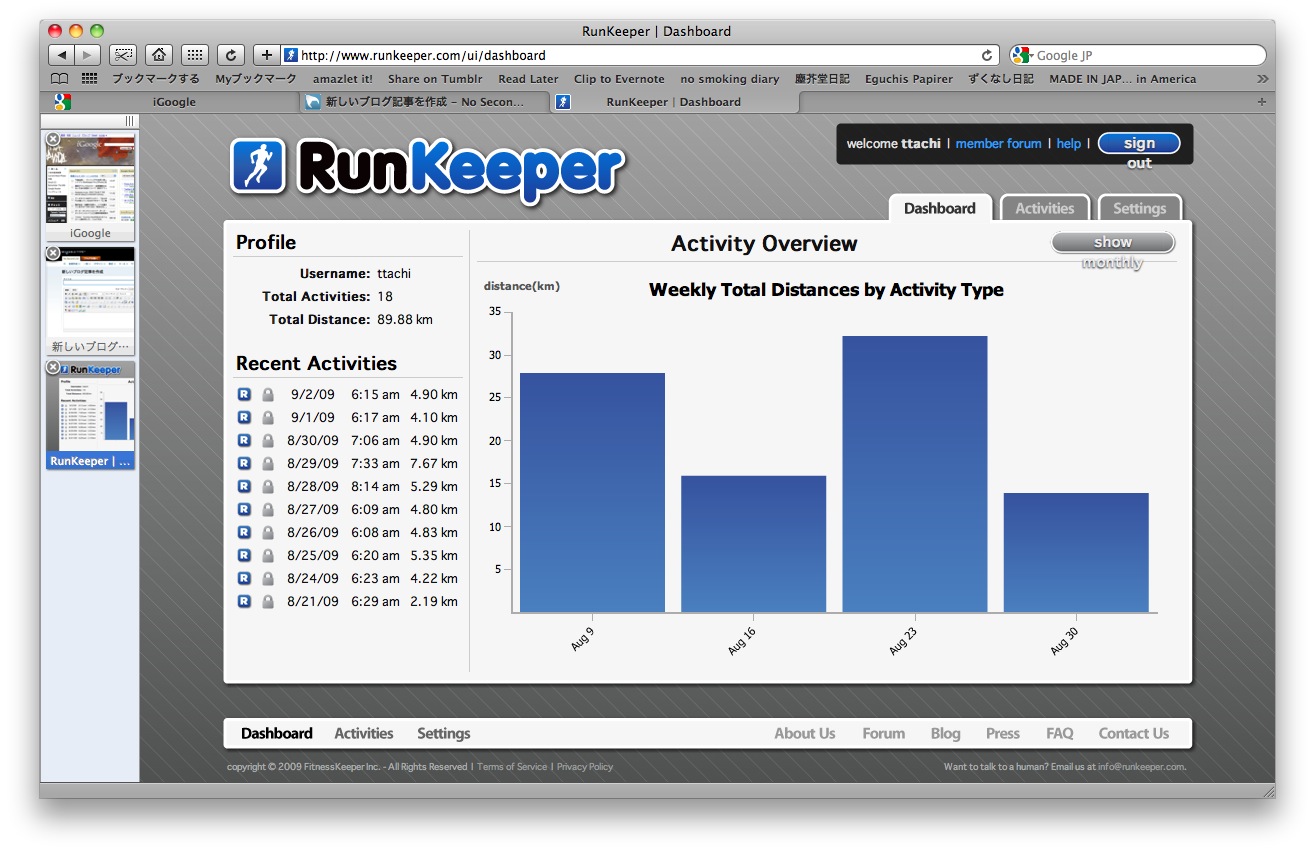Screen dimensions: 1315x858
Task: Click the Activities link in the footer nav
Action: tap(364, 733)
